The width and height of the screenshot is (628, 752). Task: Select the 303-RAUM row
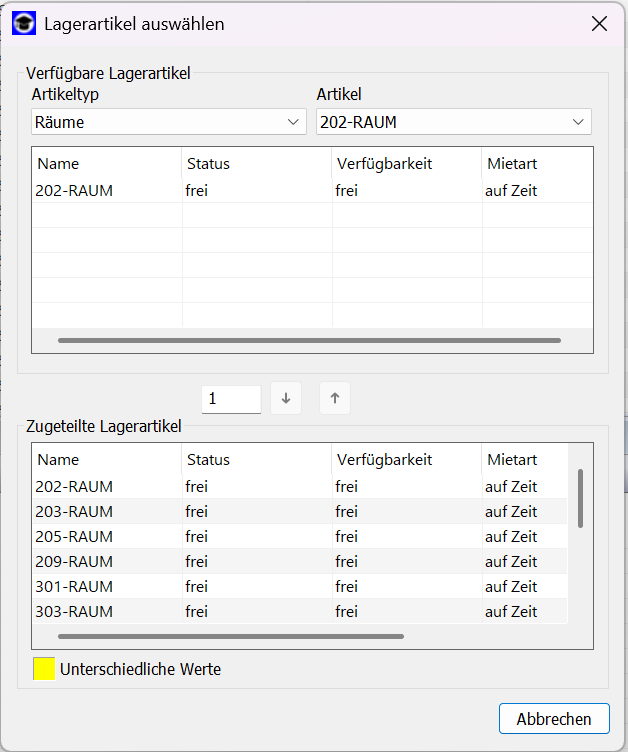coord(300,611)
